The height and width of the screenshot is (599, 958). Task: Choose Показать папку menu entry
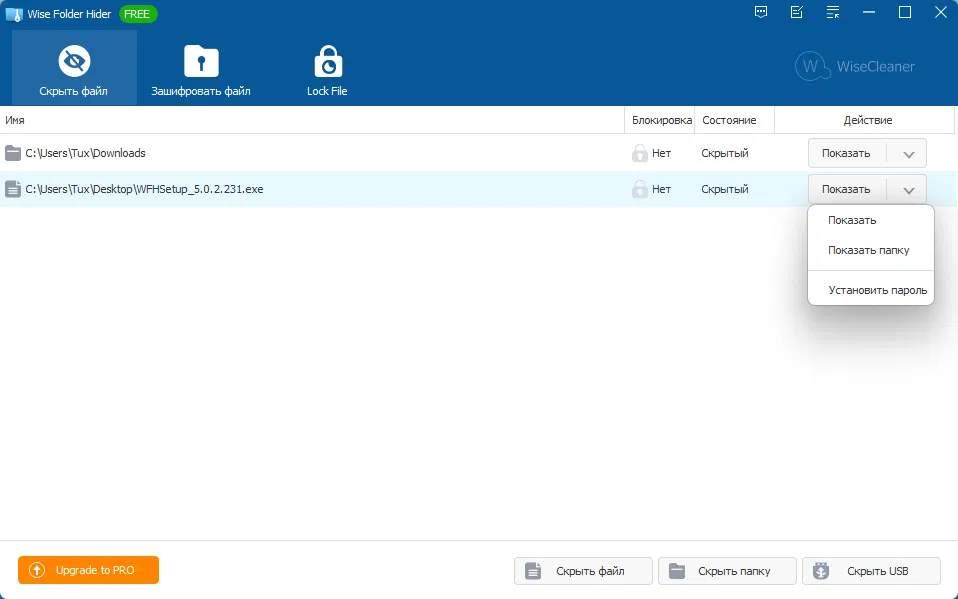[x=871, y=251]
